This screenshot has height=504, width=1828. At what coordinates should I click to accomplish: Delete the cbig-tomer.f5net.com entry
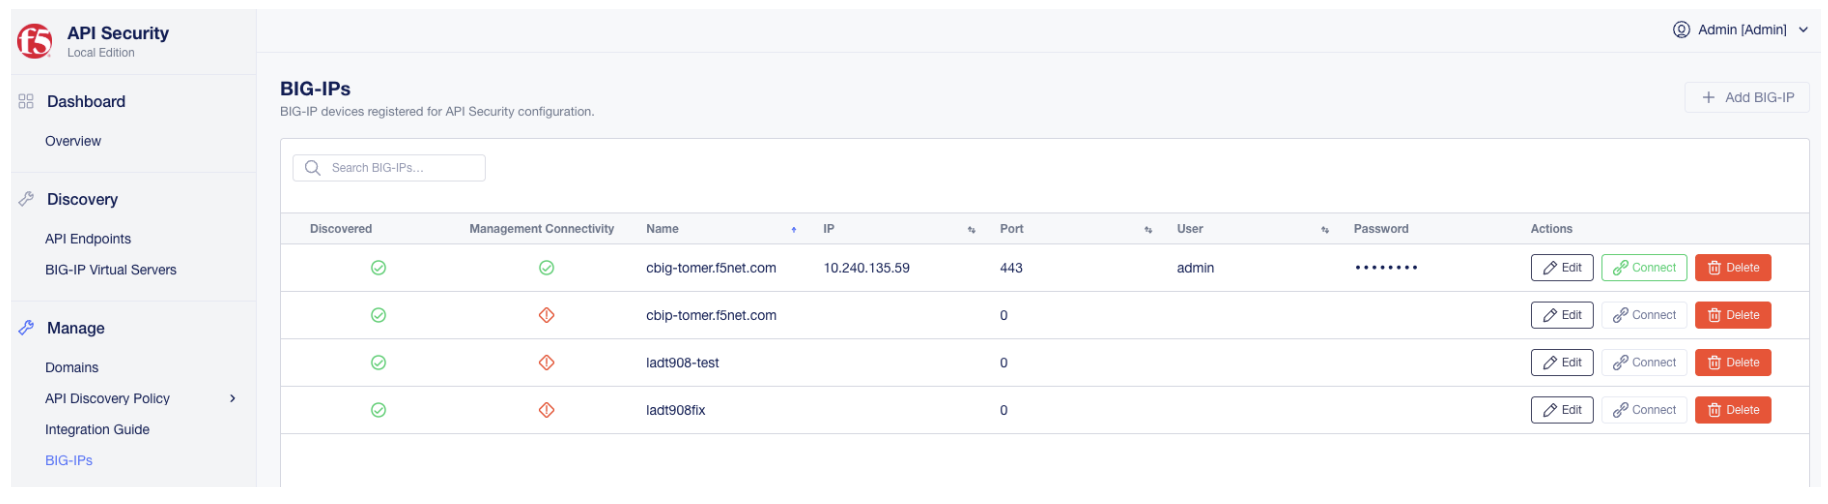click(x=1733, y=268)
